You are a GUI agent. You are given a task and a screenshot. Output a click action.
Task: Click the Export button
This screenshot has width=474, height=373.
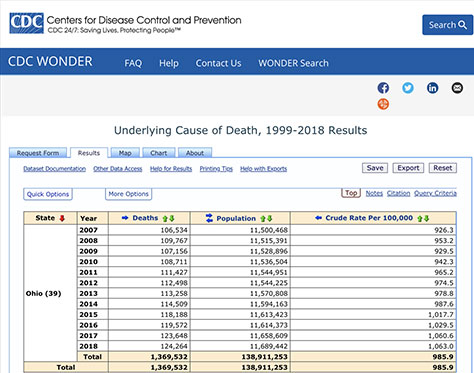pyautogui.click(x=408, y=168)
